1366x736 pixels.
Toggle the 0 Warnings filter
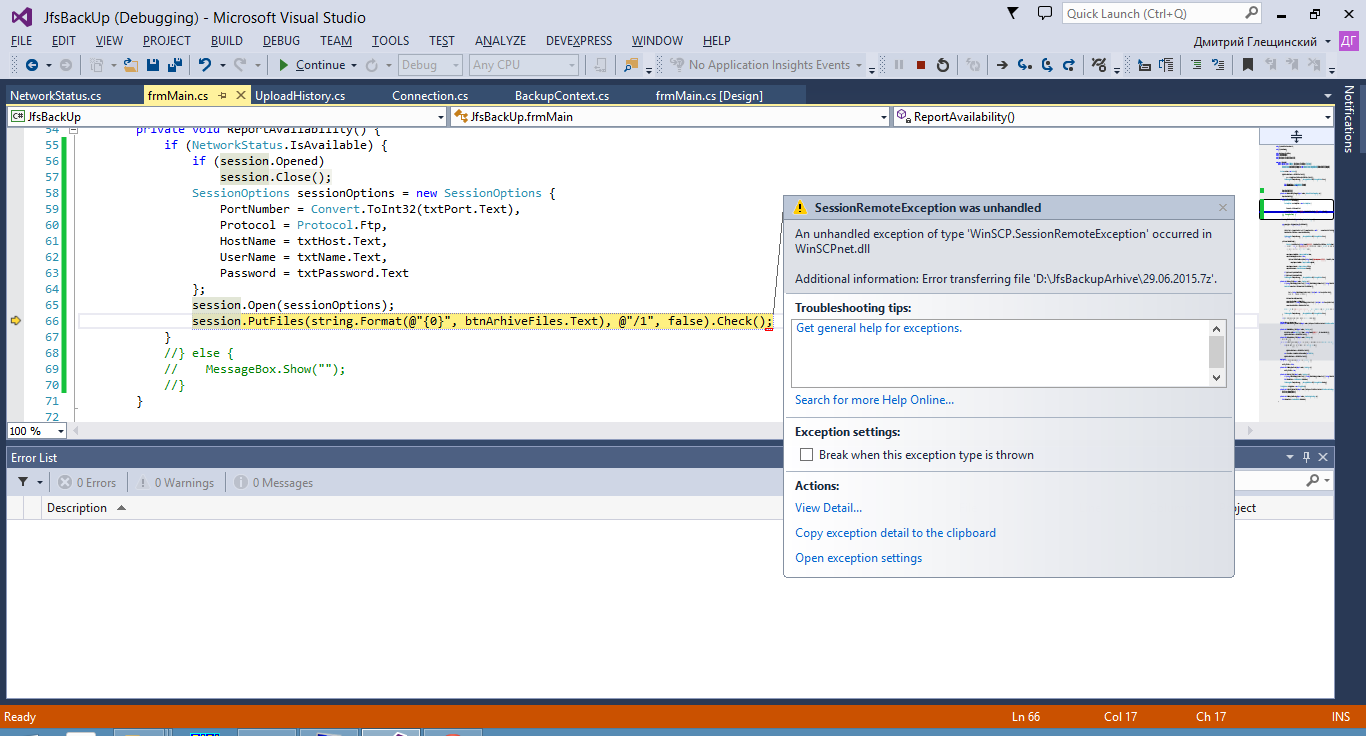click(x=176, y=483)
